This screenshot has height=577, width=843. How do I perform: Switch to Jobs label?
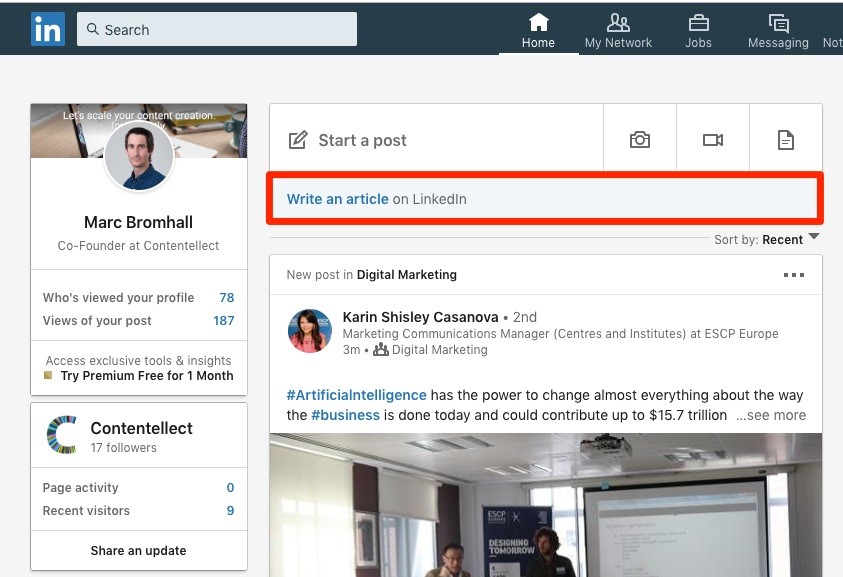point(698,42)
